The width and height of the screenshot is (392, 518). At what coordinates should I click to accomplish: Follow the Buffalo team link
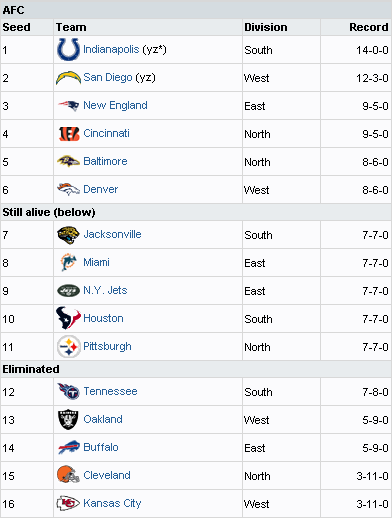coord(101,447)
